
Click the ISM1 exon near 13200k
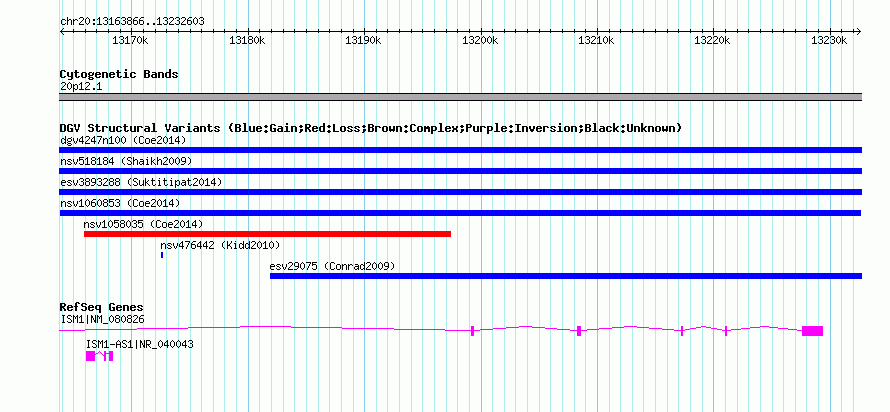click(472, 331)
